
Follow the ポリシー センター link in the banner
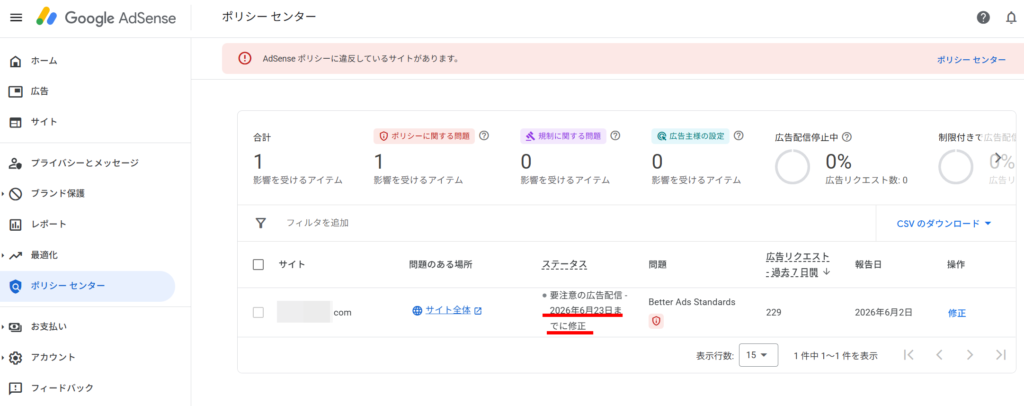(971, 59)
